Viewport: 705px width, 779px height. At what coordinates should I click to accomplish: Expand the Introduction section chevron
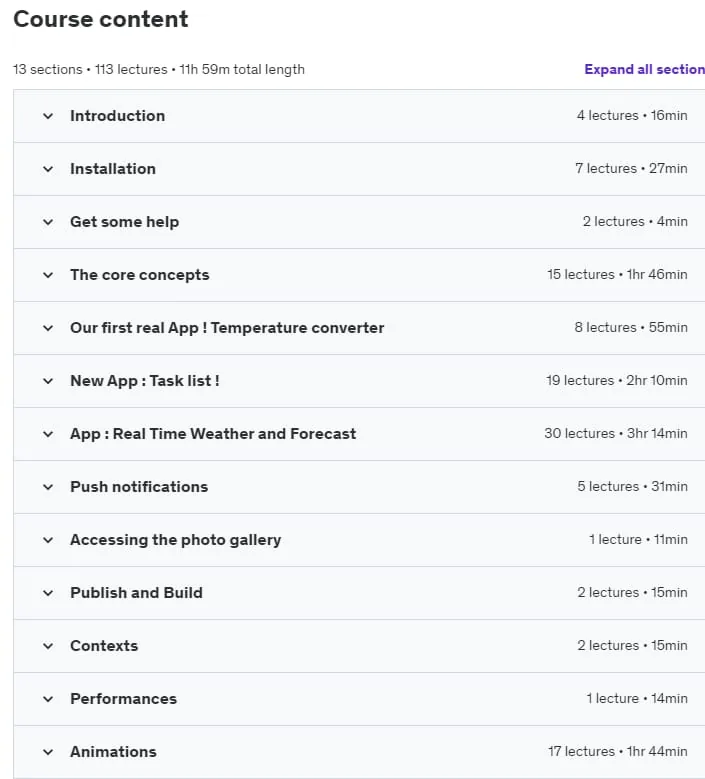click(48, 116)
